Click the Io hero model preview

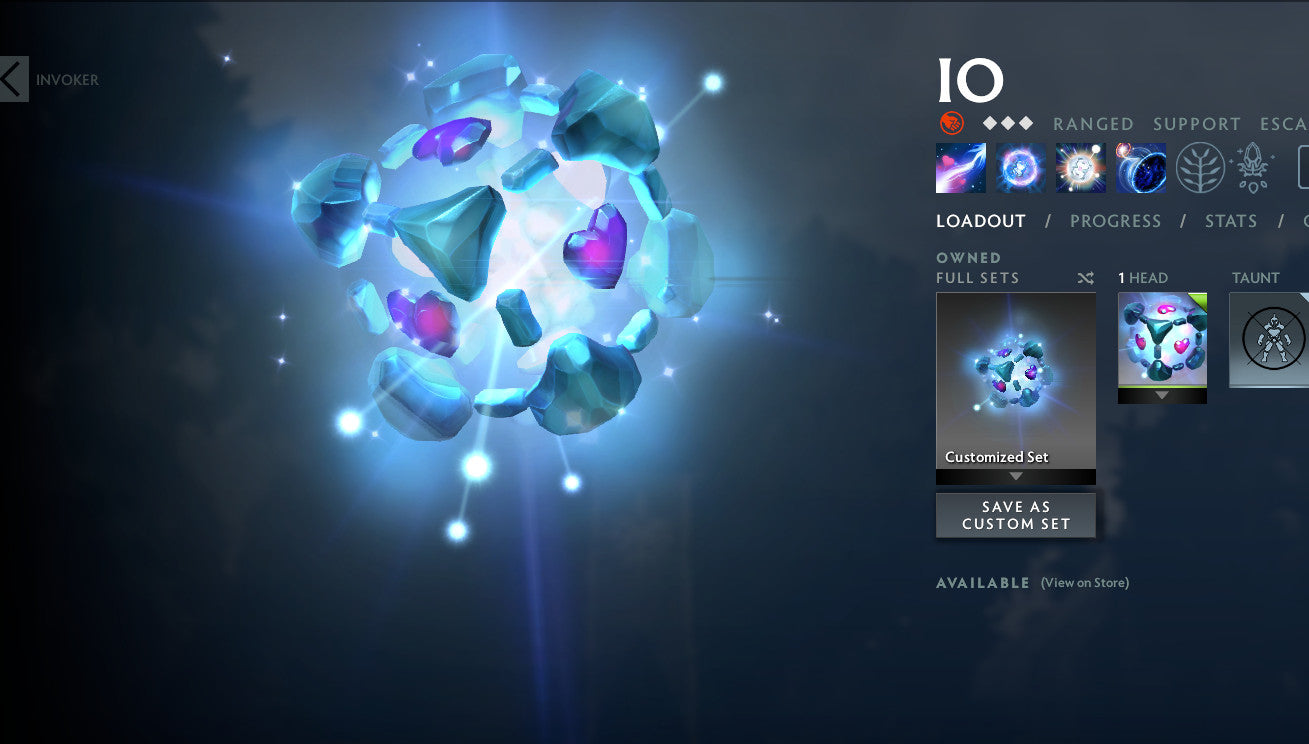pyautogui.click(x=500, y=260)
